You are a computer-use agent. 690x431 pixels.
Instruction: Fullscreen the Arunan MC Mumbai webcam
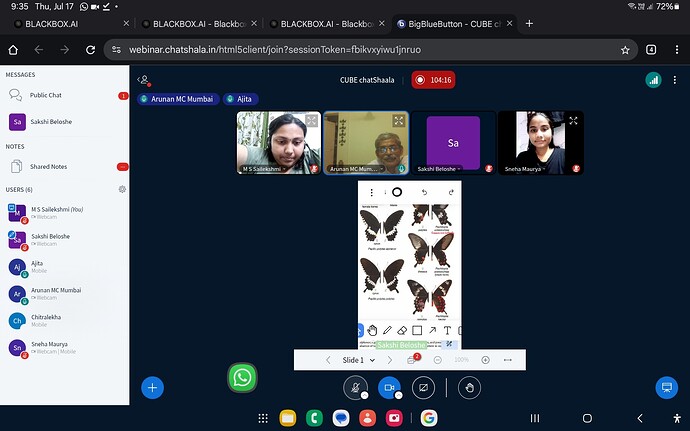pos(399,121)
